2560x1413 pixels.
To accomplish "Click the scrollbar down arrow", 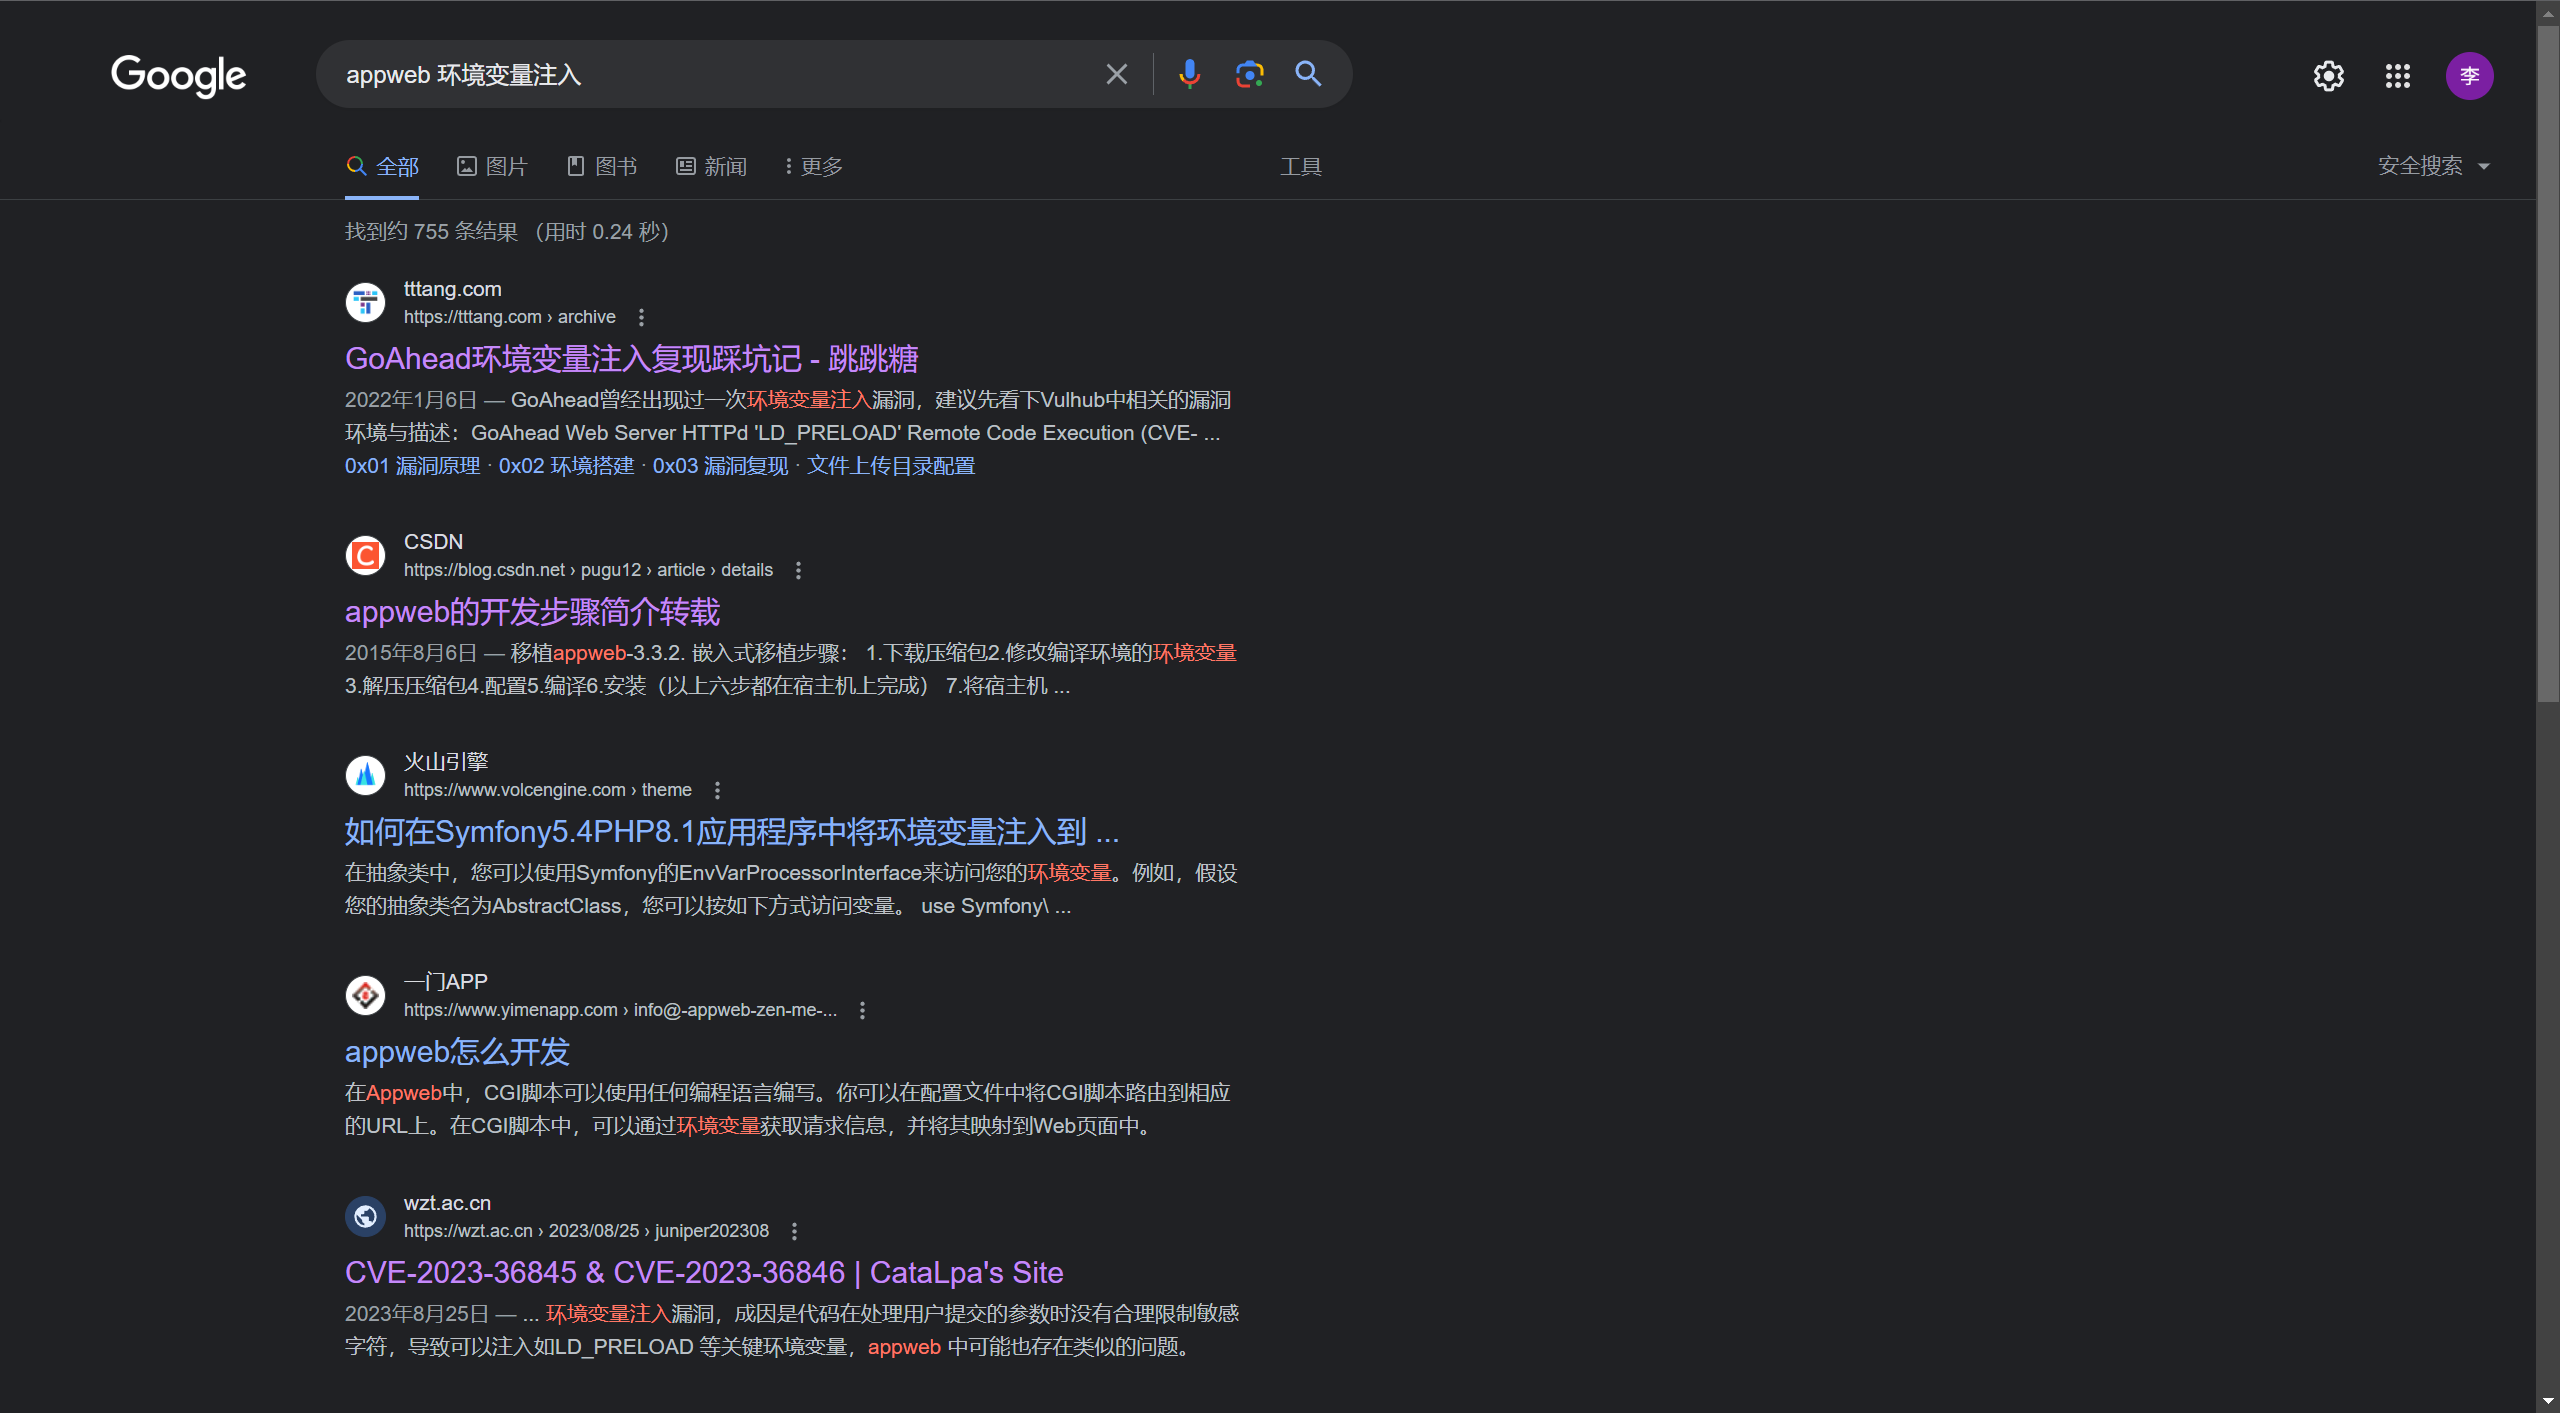I will pyautogui.click(x=2548, y=1401).
